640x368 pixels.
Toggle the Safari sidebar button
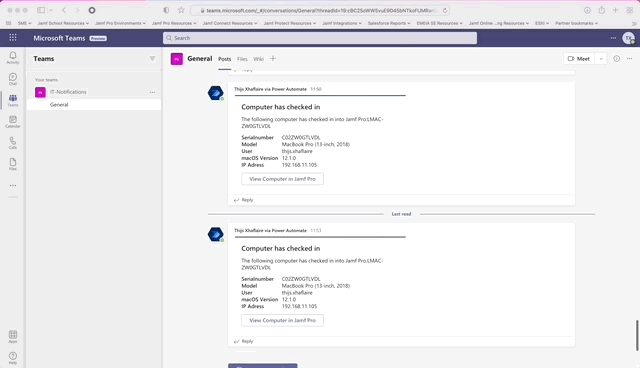[41, 10]
